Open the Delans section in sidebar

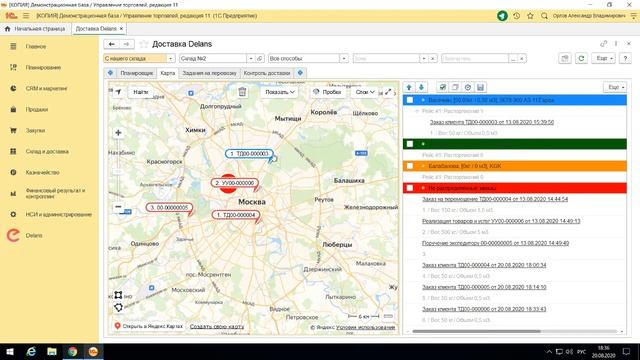34,236
